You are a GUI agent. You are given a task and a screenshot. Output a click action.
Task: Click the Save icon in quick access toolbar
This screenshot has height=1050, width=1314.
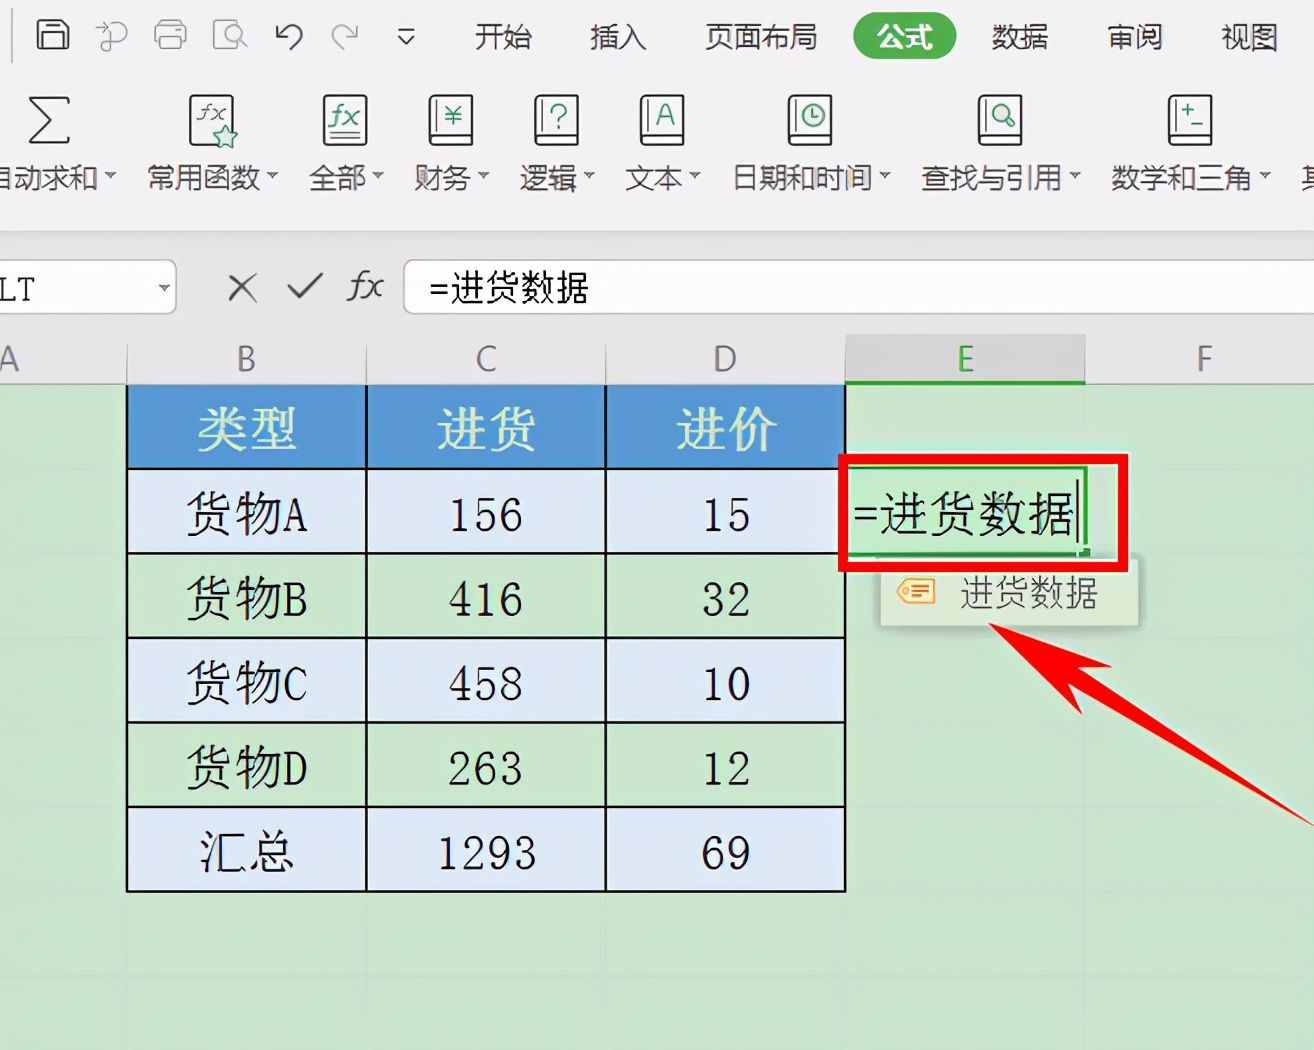click(52, 35)
